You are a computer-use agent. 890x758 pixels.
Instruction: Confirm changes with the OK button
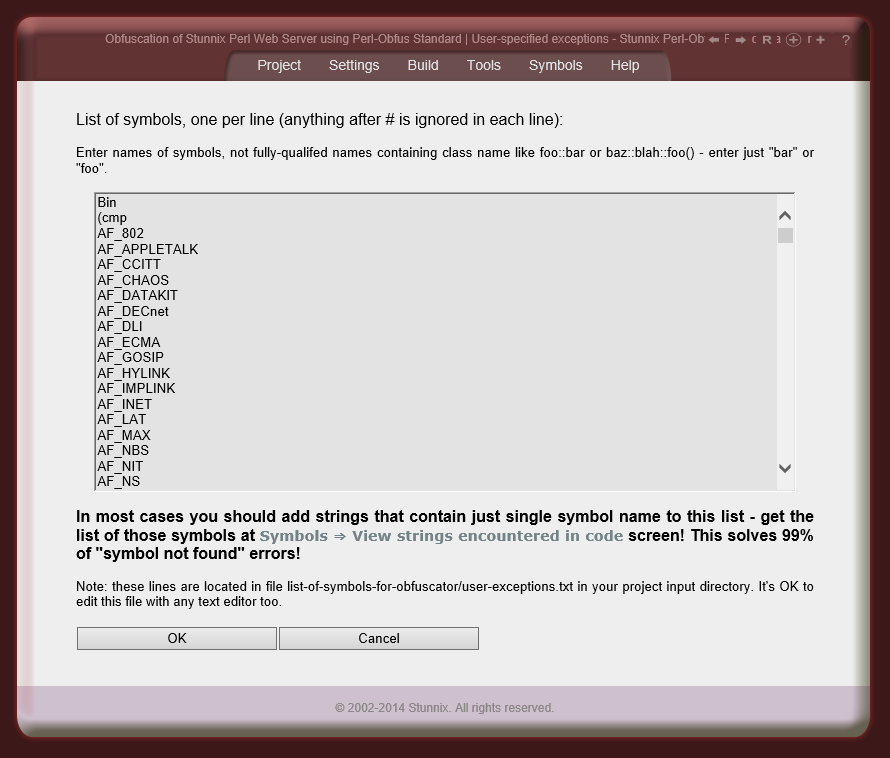click(176, 638)
